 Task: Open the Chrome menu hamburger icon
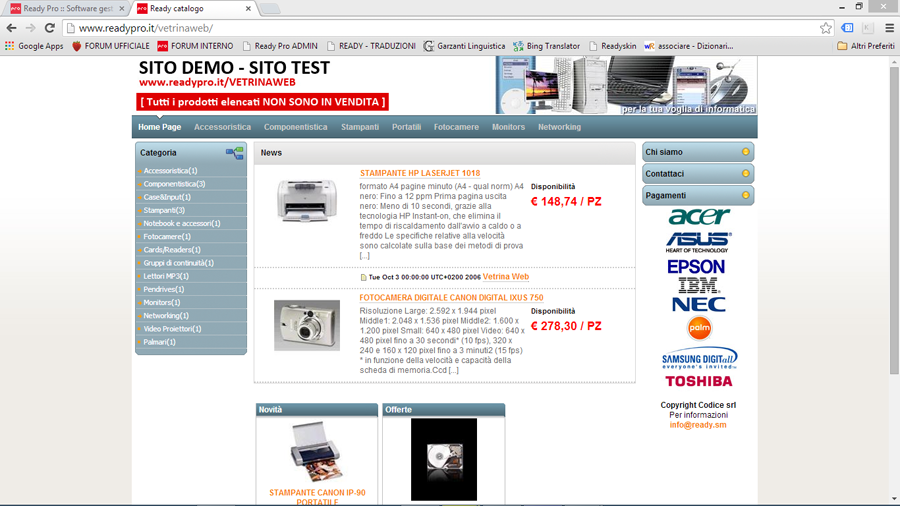(890, 28)
